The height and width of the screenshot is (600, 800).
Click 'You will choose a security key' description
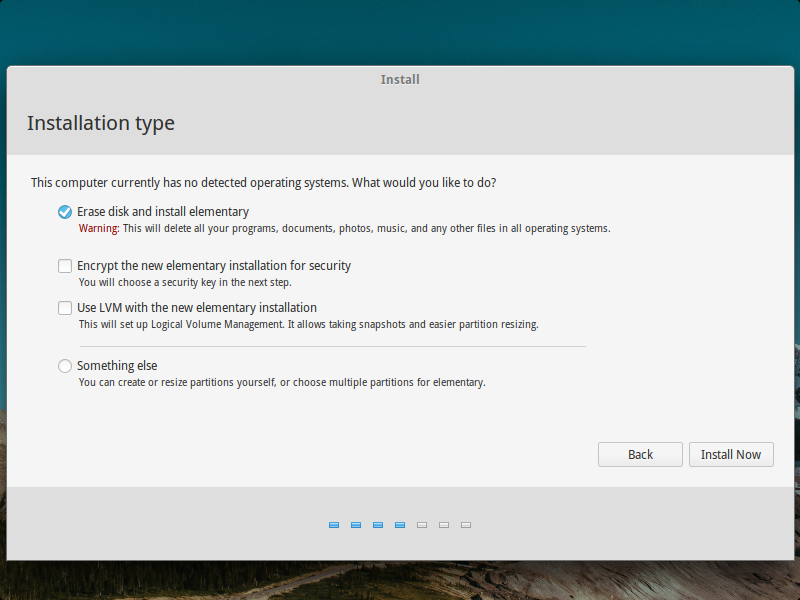click(x=185, y=282)
